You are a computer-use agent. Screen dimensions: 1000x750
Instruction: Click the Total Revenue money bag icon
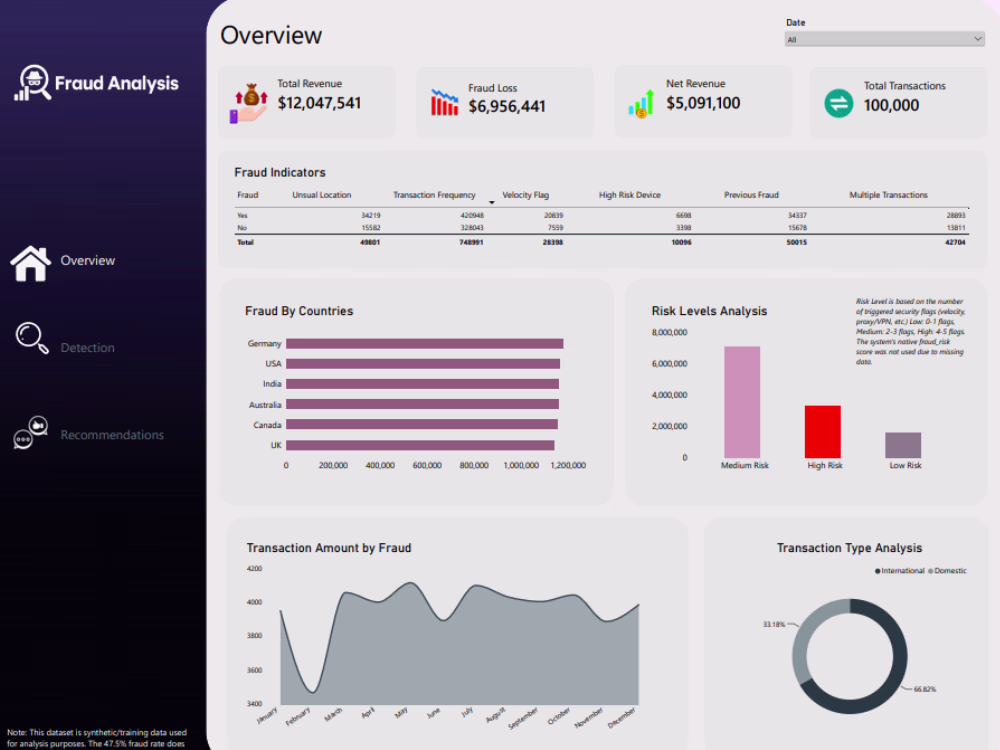(249, 103)
